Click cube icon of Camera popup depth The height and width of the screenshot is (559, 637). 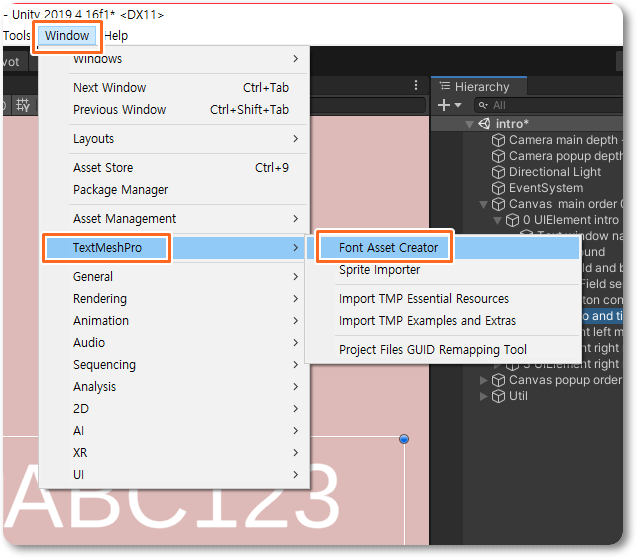[x=498, y=156]
